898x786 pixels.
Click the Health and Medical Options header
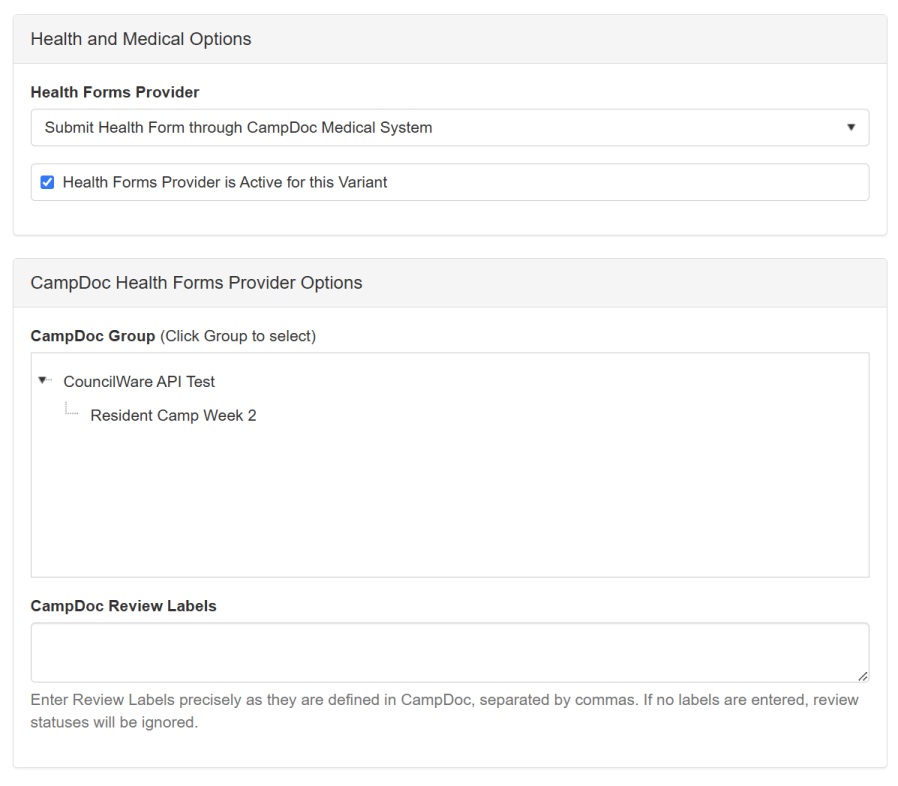coord(141,40)
